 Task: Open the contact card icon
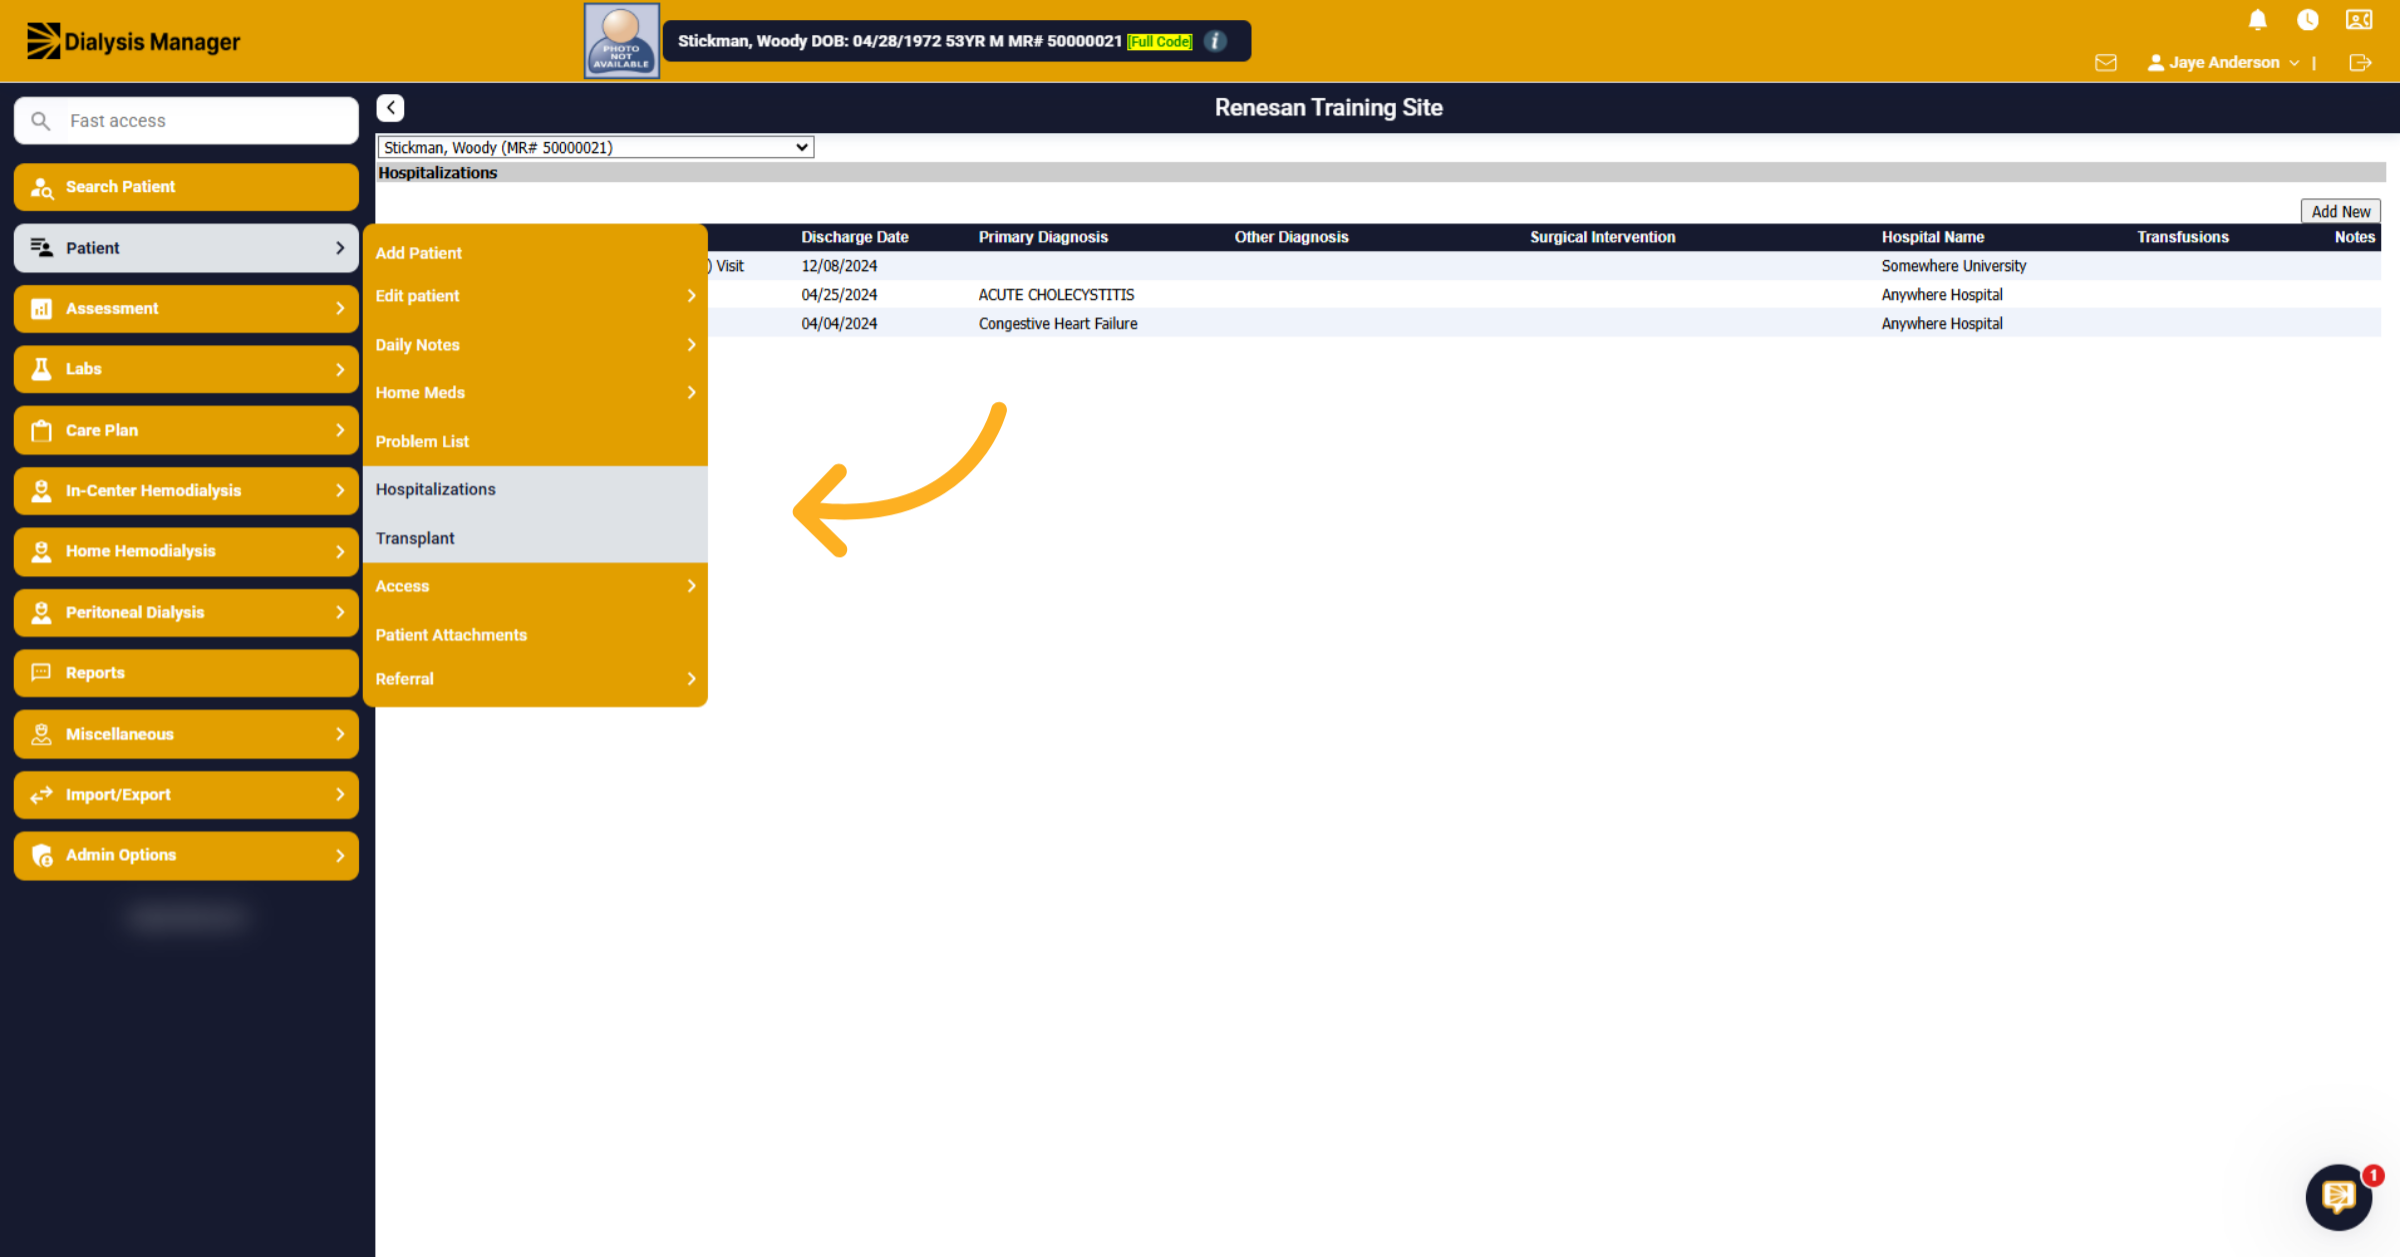[x=2359, y=20]
